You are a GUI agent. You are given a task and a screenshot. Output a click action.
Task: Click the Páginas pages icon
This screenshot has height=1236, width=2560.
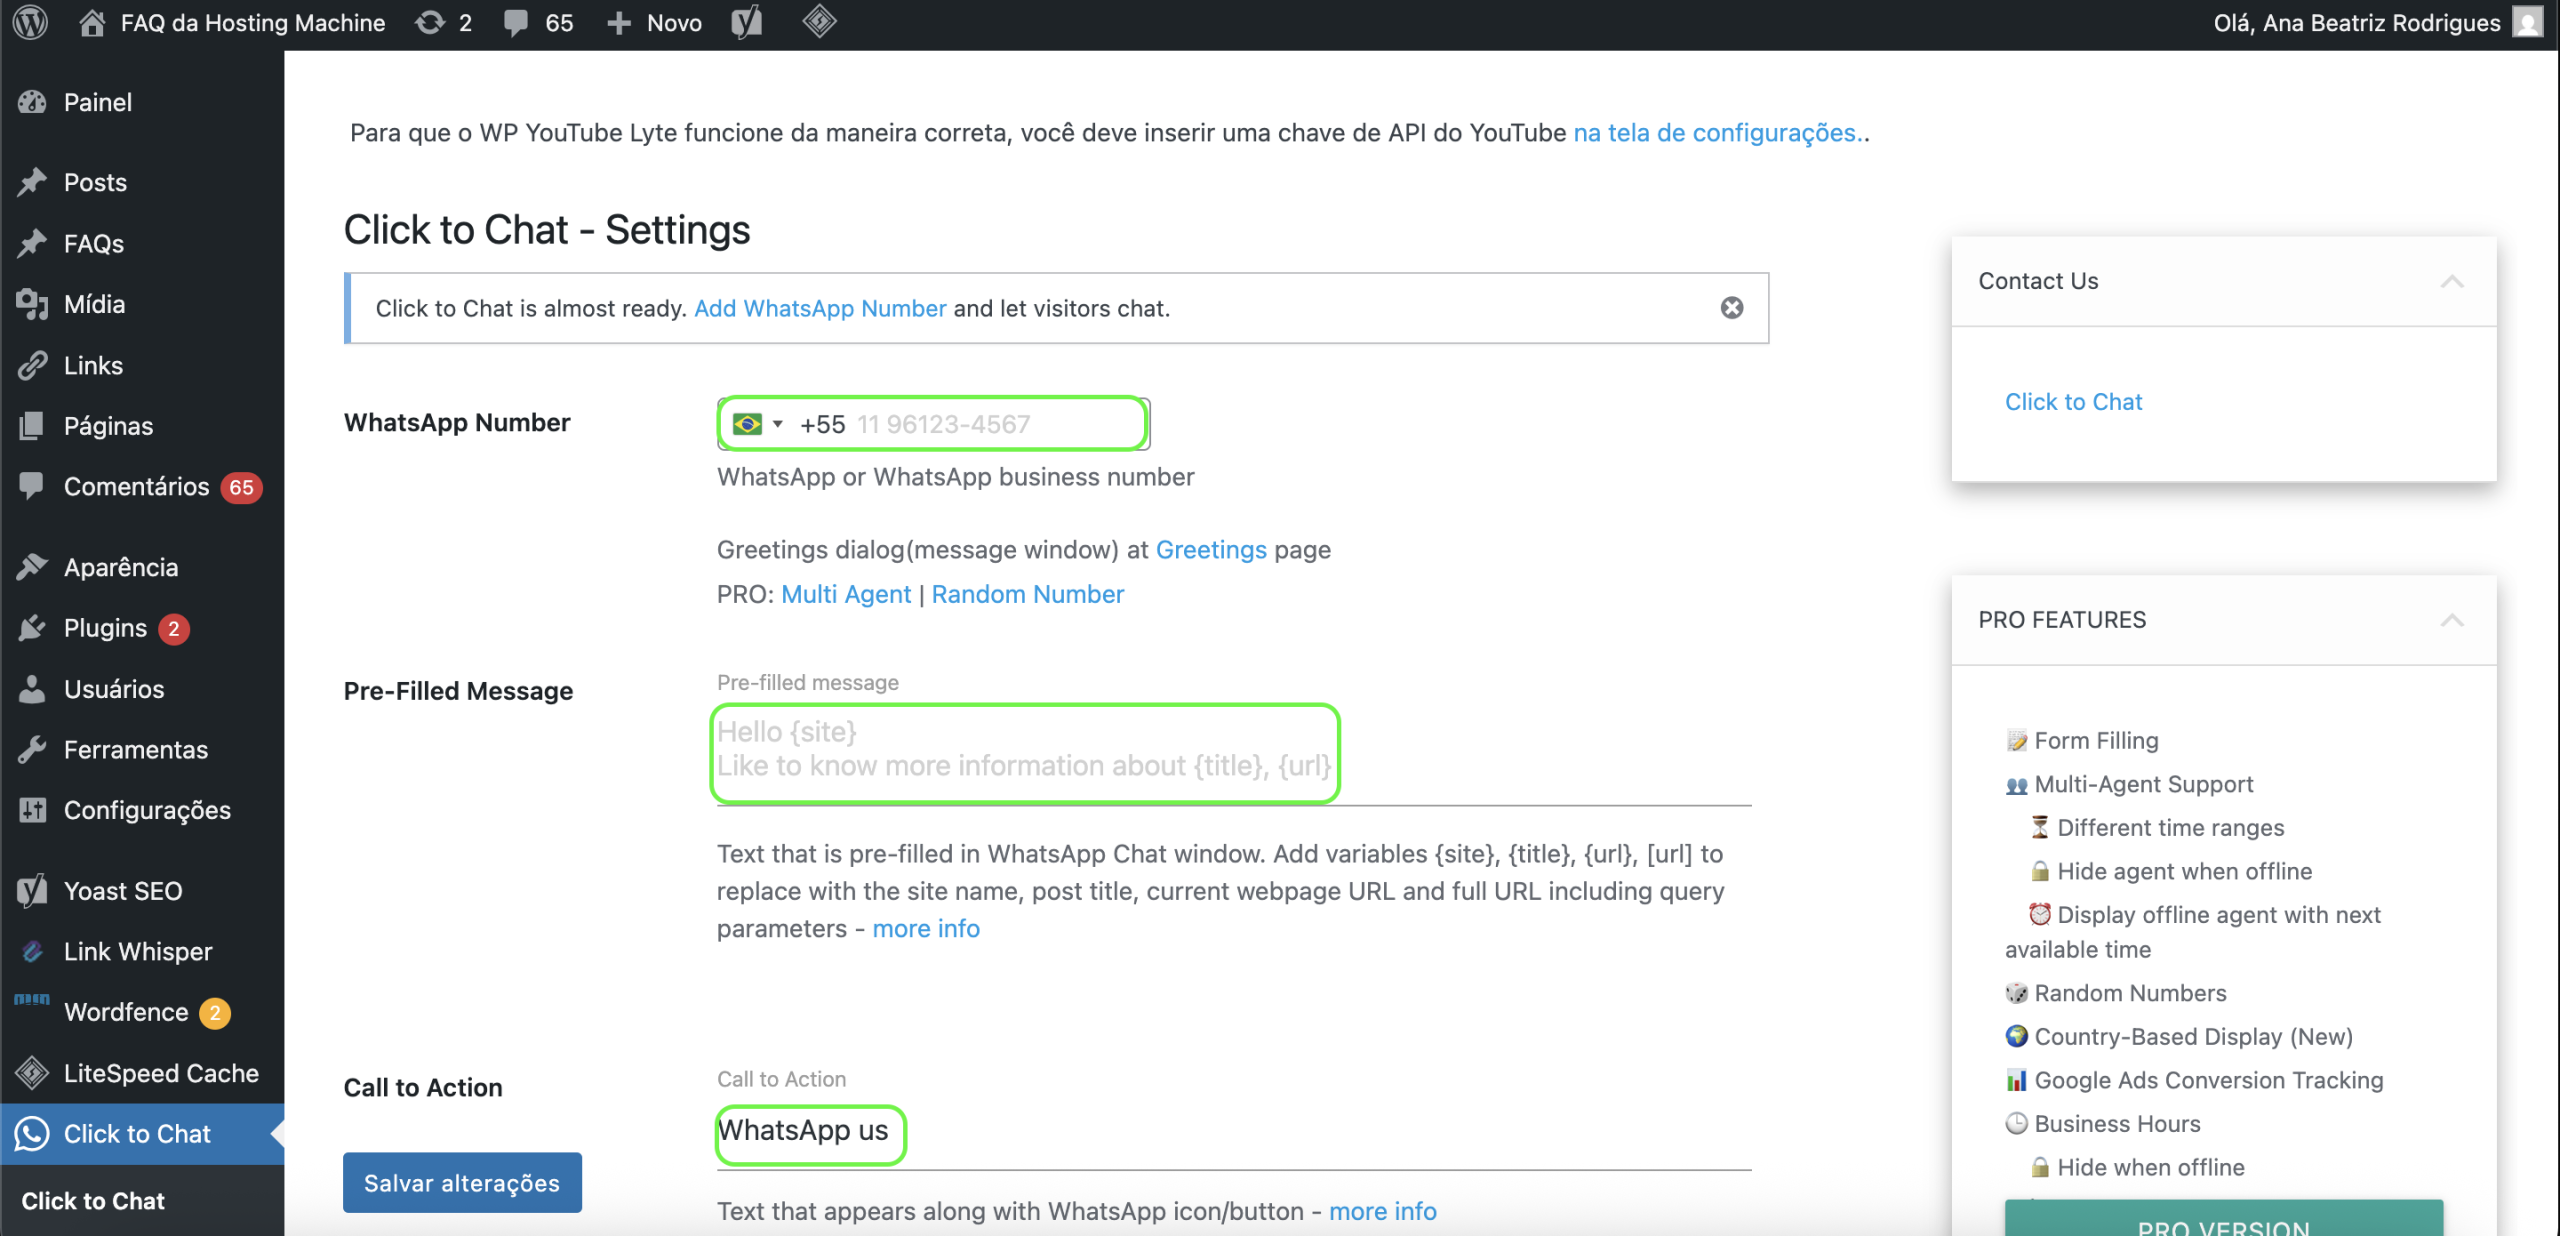tap(32, 426)
